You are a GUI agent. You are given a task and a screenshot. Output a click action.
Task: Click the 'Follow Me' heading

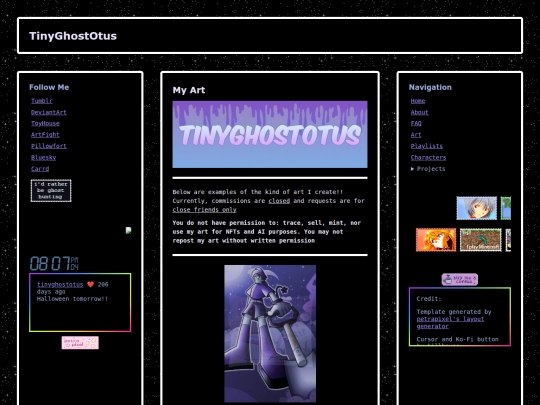click(x=49, y=87)
